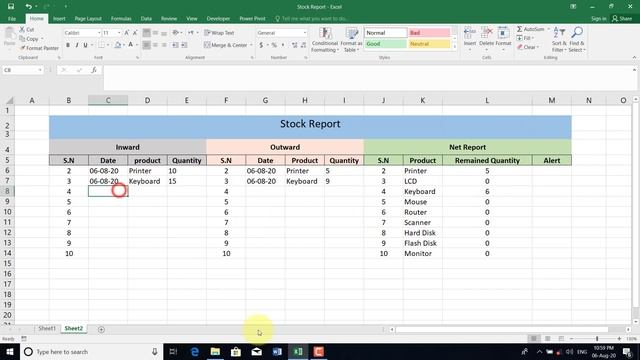Toggle Underline formatting
This screenshot has height=360, width=640.
85,45
